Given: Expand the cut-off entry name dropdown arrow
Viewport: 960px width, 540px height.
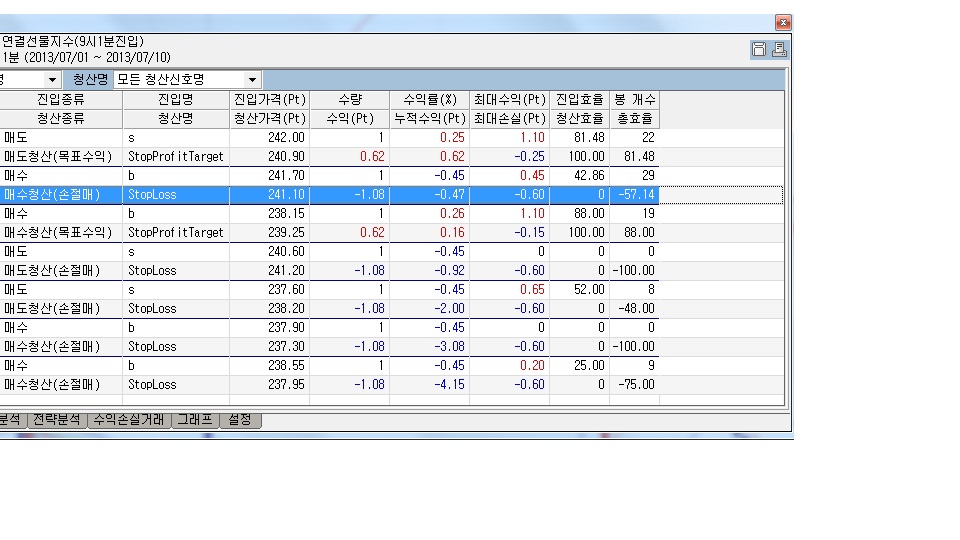Looking at the screenshot, I should 52,80.
